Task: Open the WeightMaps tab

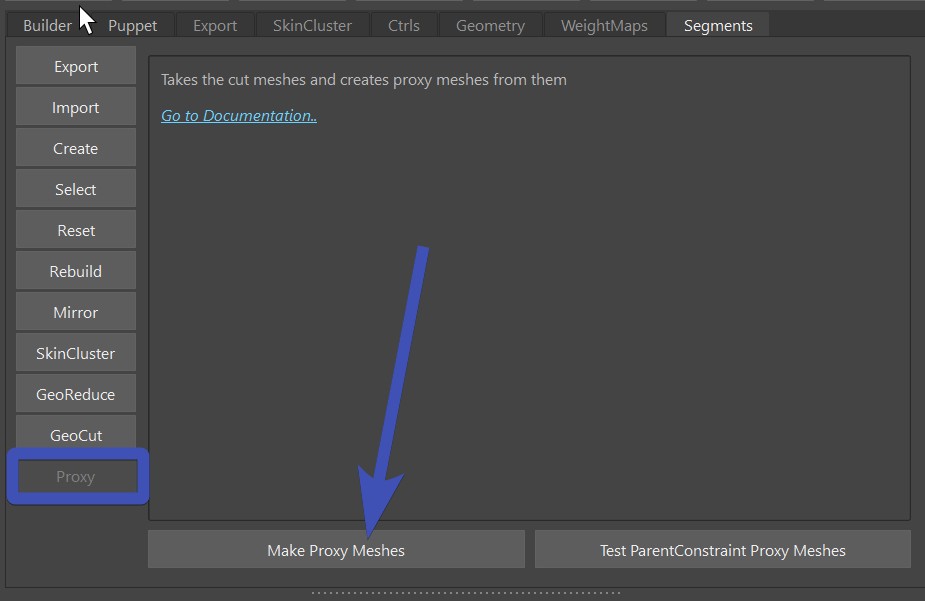Action: coord(604,26)
